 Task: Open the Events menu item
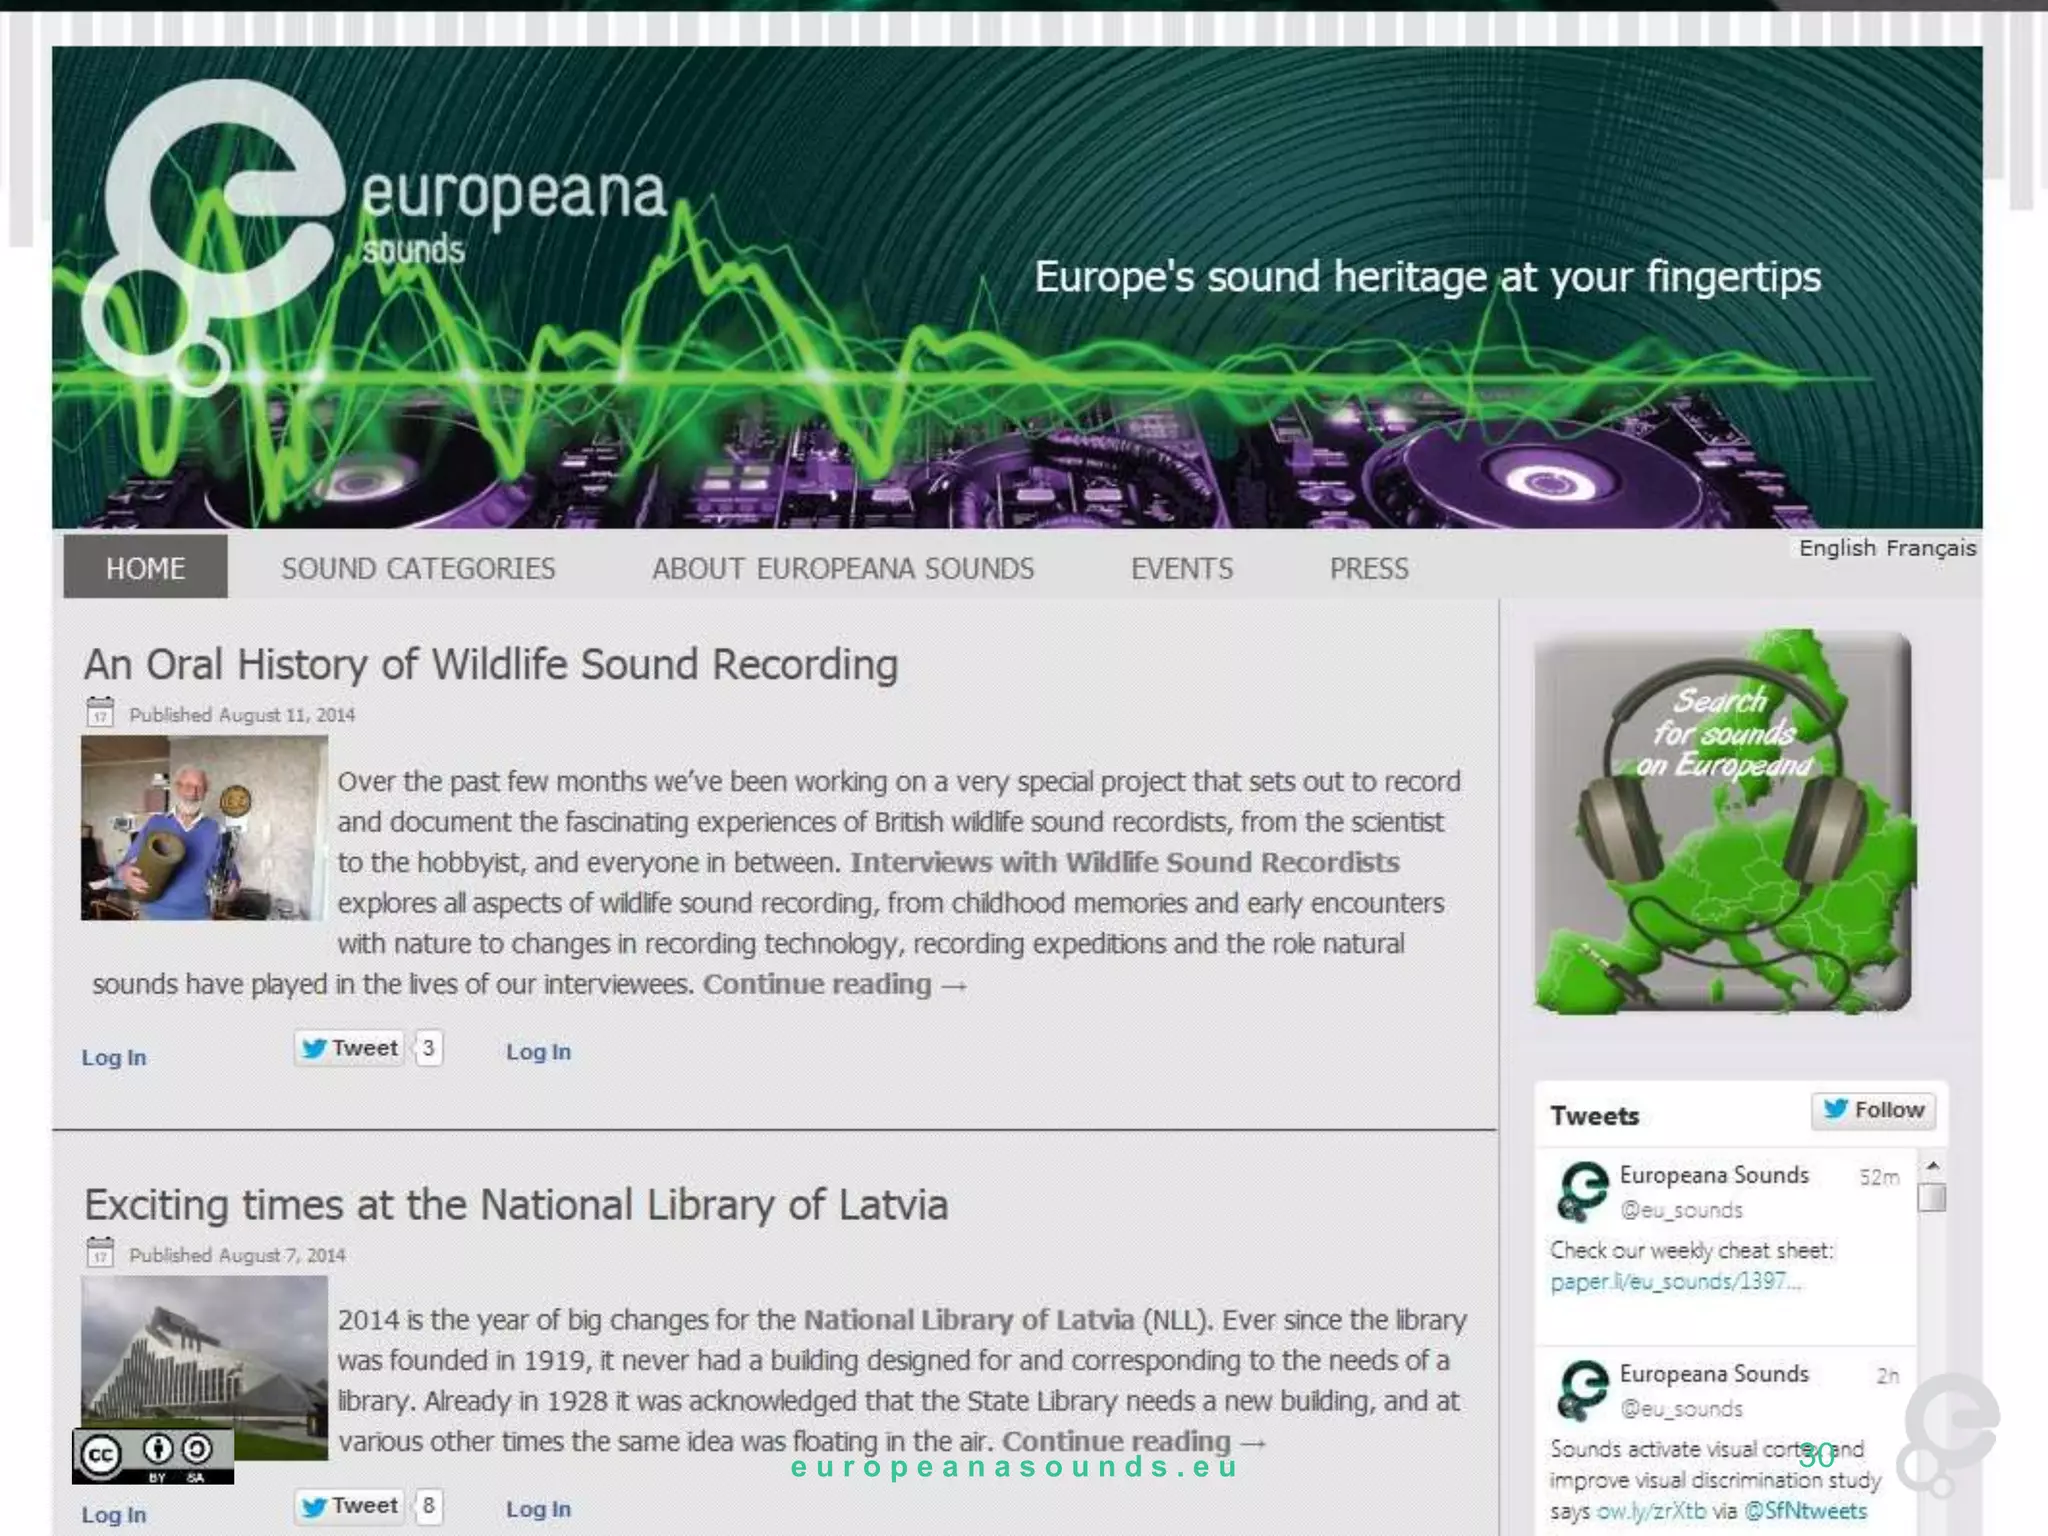[1181, 568]
